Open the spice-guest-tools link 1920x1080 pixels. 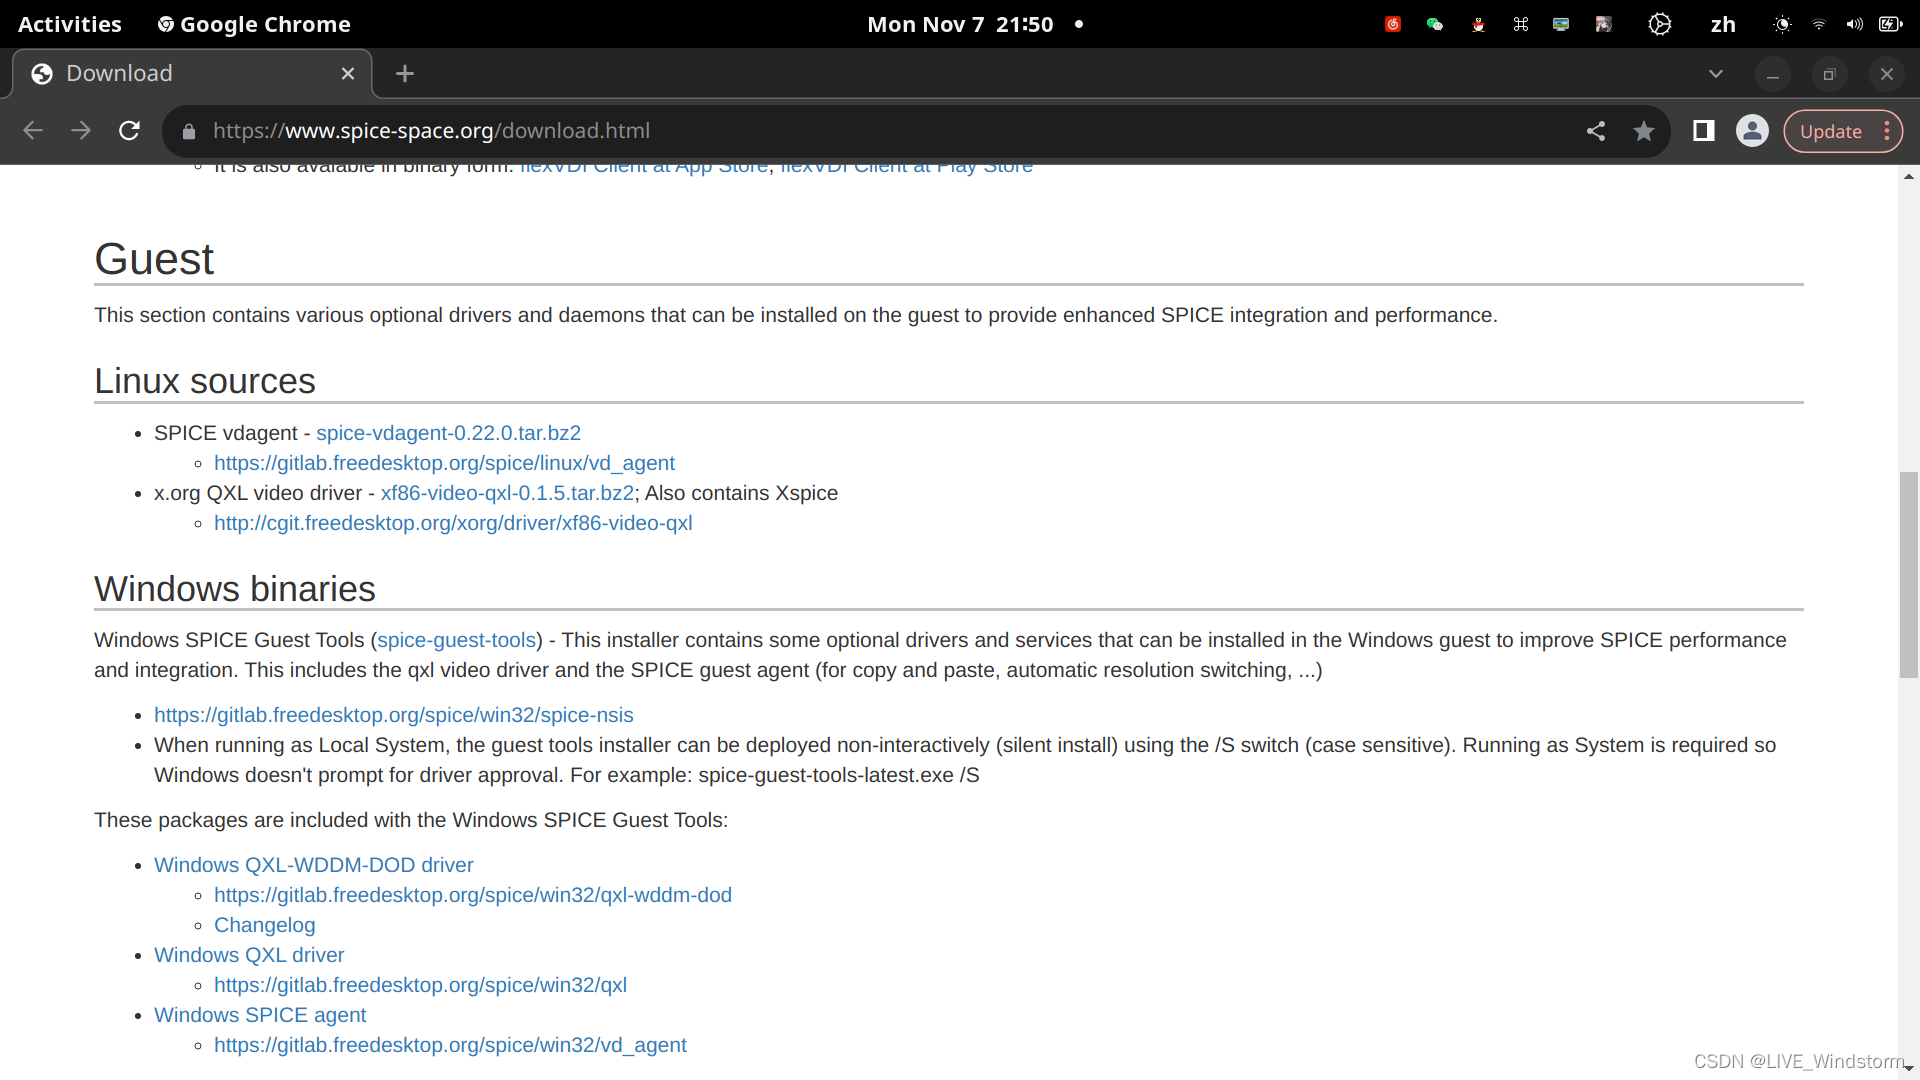pos(457,640)
